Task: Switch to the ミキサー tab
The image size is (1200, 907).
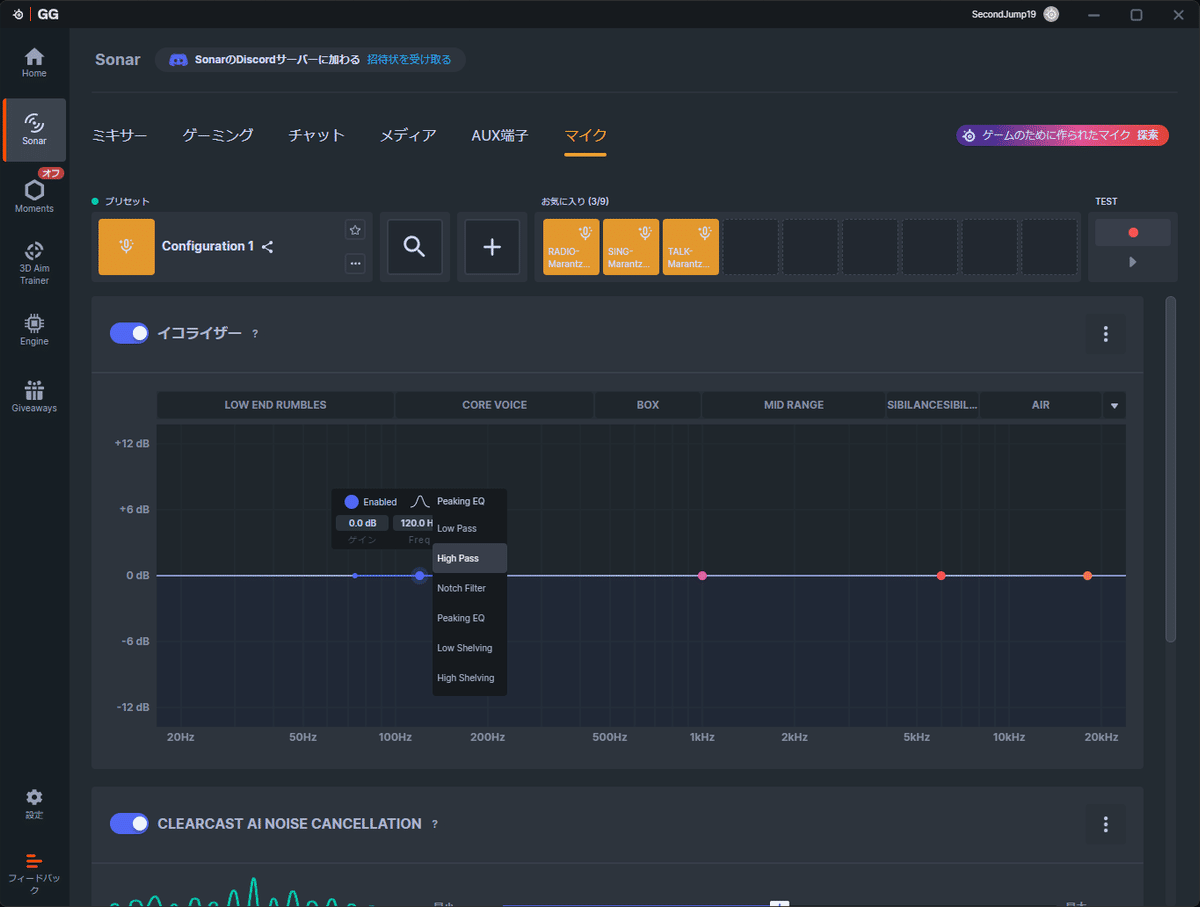Action: point(119,135)
